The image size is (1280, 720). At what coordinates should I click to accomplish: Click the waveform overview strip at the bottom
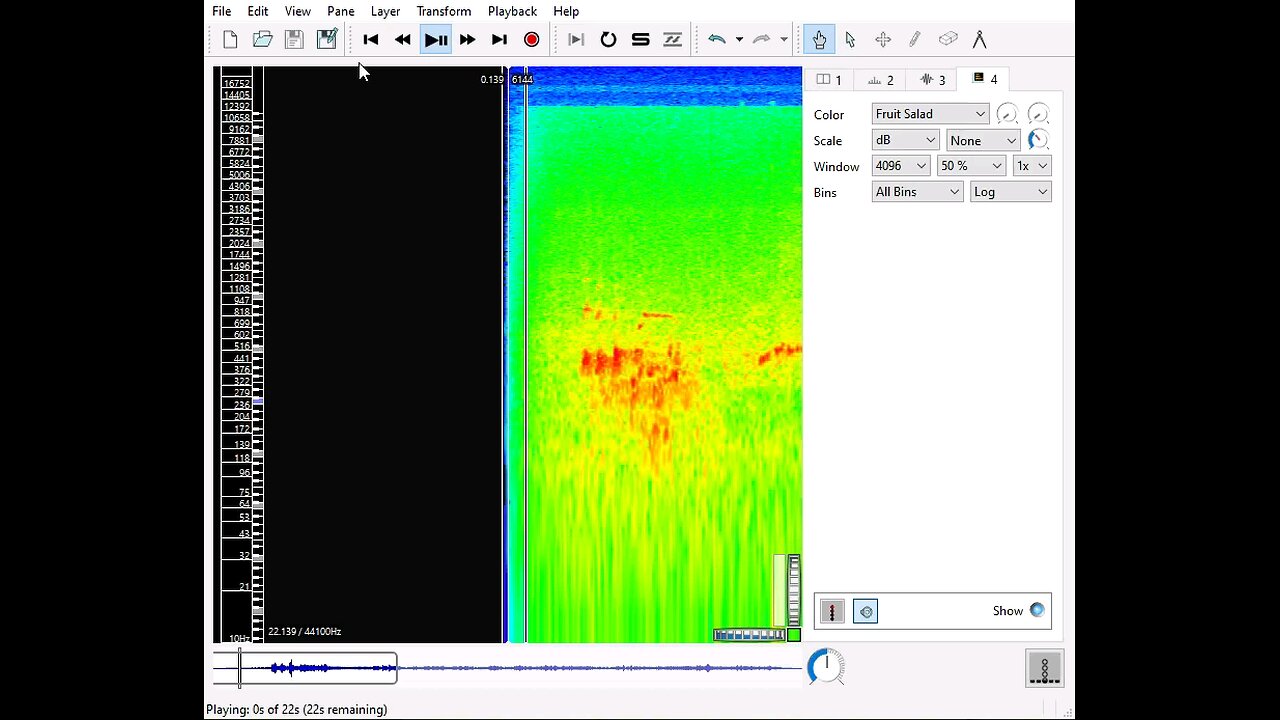pos(600,668)
